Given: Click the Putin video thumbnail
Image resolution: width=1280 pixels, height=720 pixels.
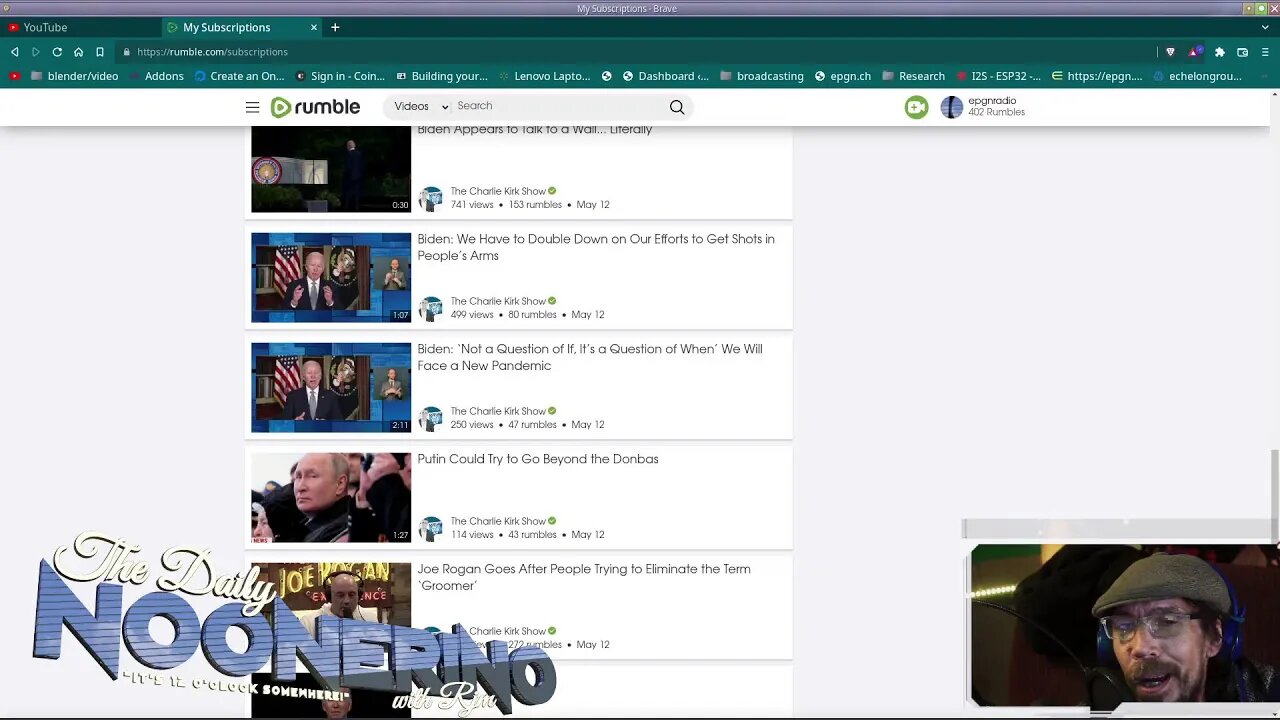Looking at the screenshot, I should tap(331, 497).
